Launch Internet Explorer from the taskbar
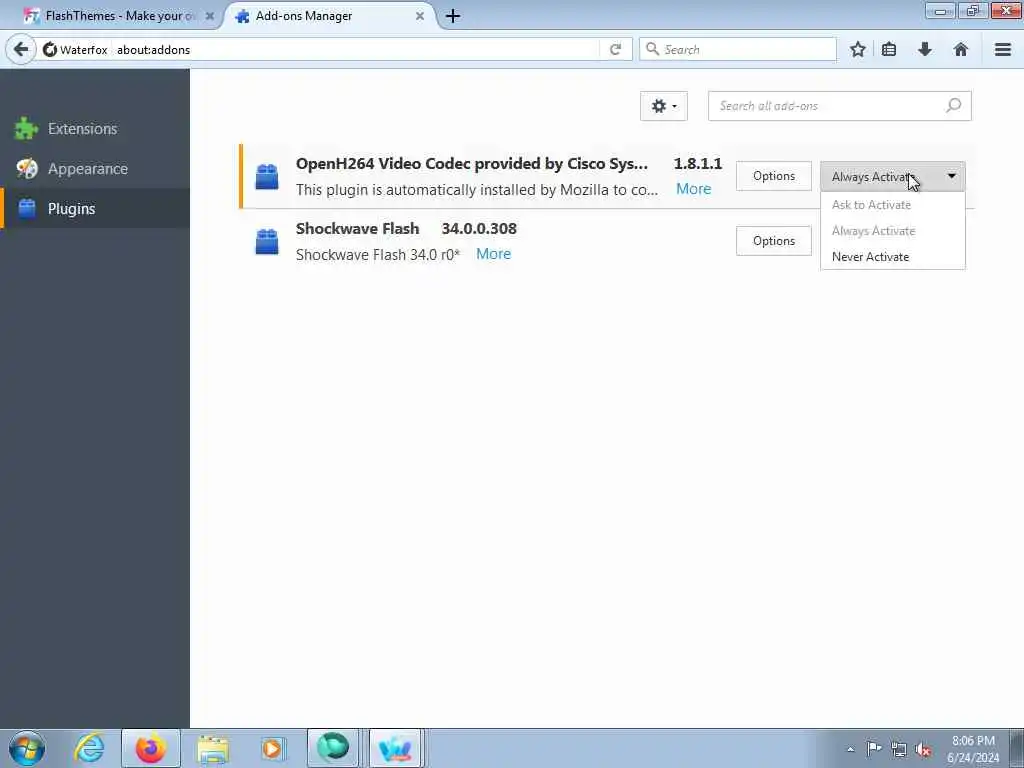This screenshot has height=768, width=1024. pyautogui.click(x=89, y=748)
